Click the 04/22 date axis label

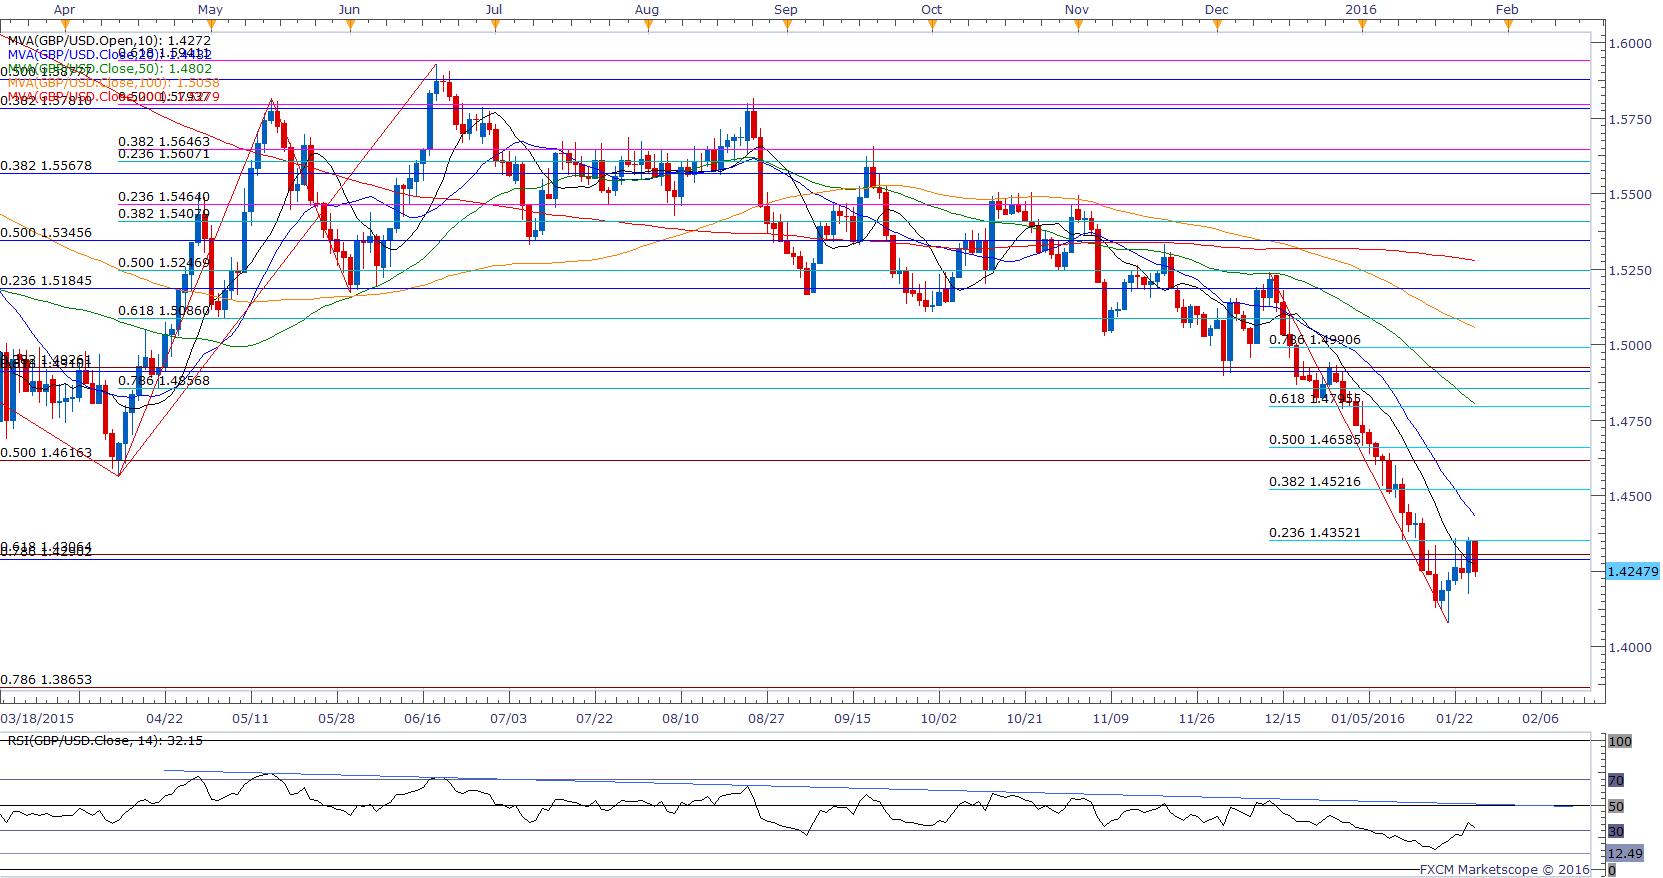pos(164,718)
